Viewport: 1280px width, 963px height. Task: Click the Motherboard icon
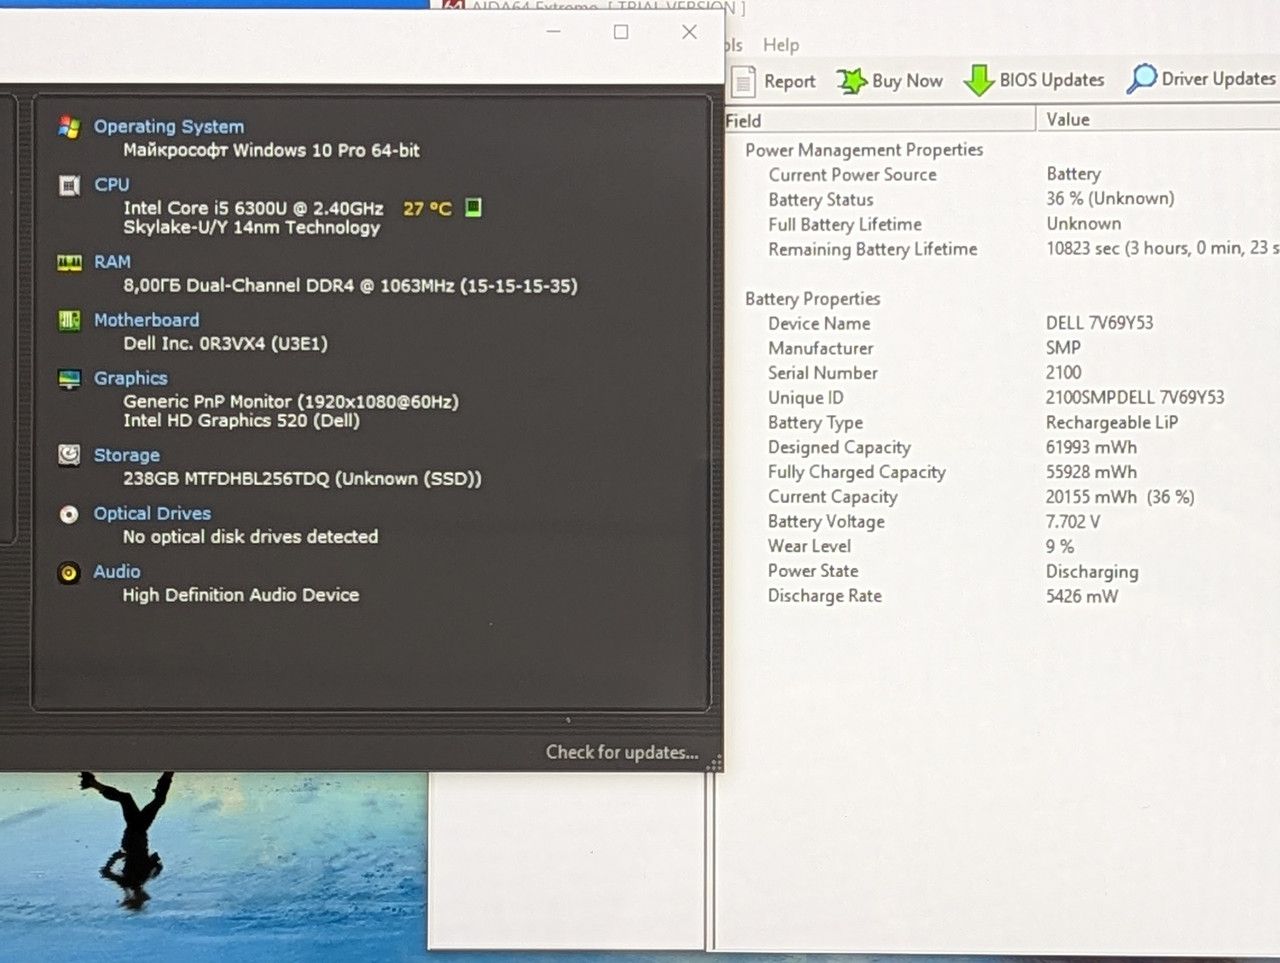pyautogui.click(x=69, y=321)
